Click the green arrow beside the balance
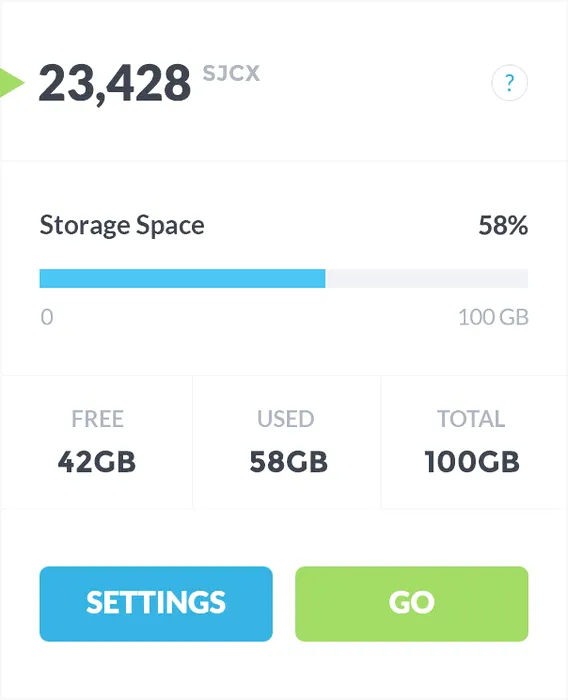568x700 pixels. 11,83
